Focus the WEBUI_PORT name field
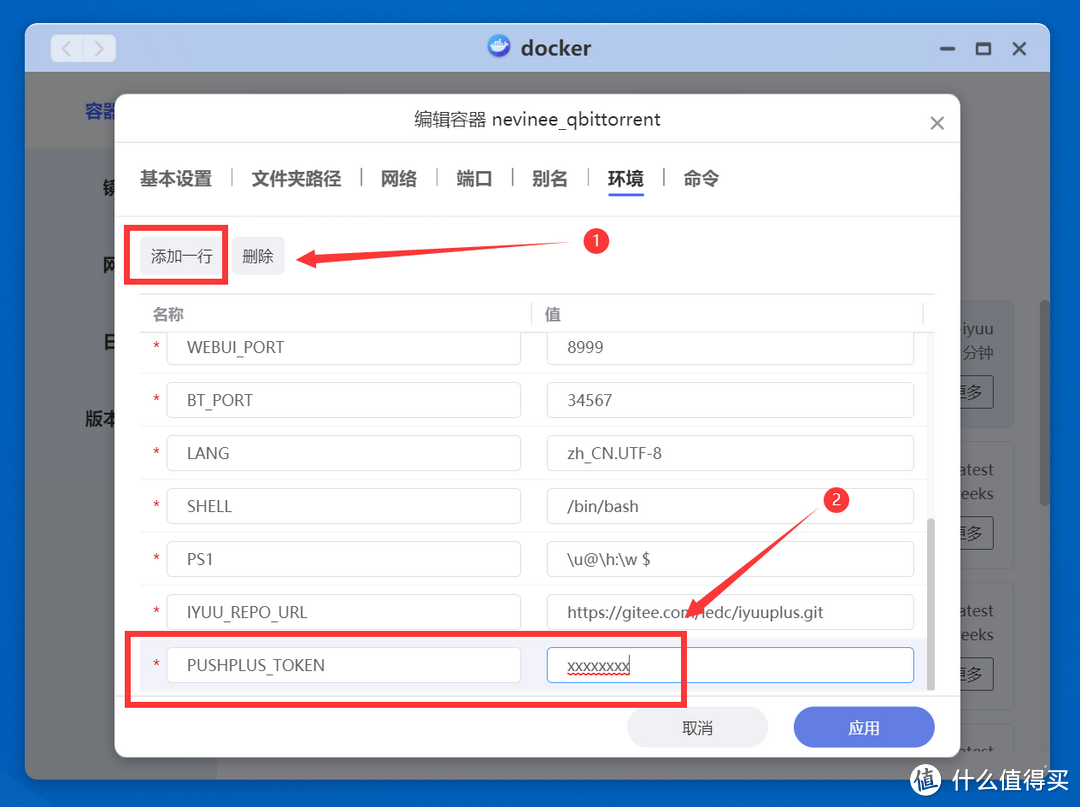1080x807 pixels. tap(344, 347)
